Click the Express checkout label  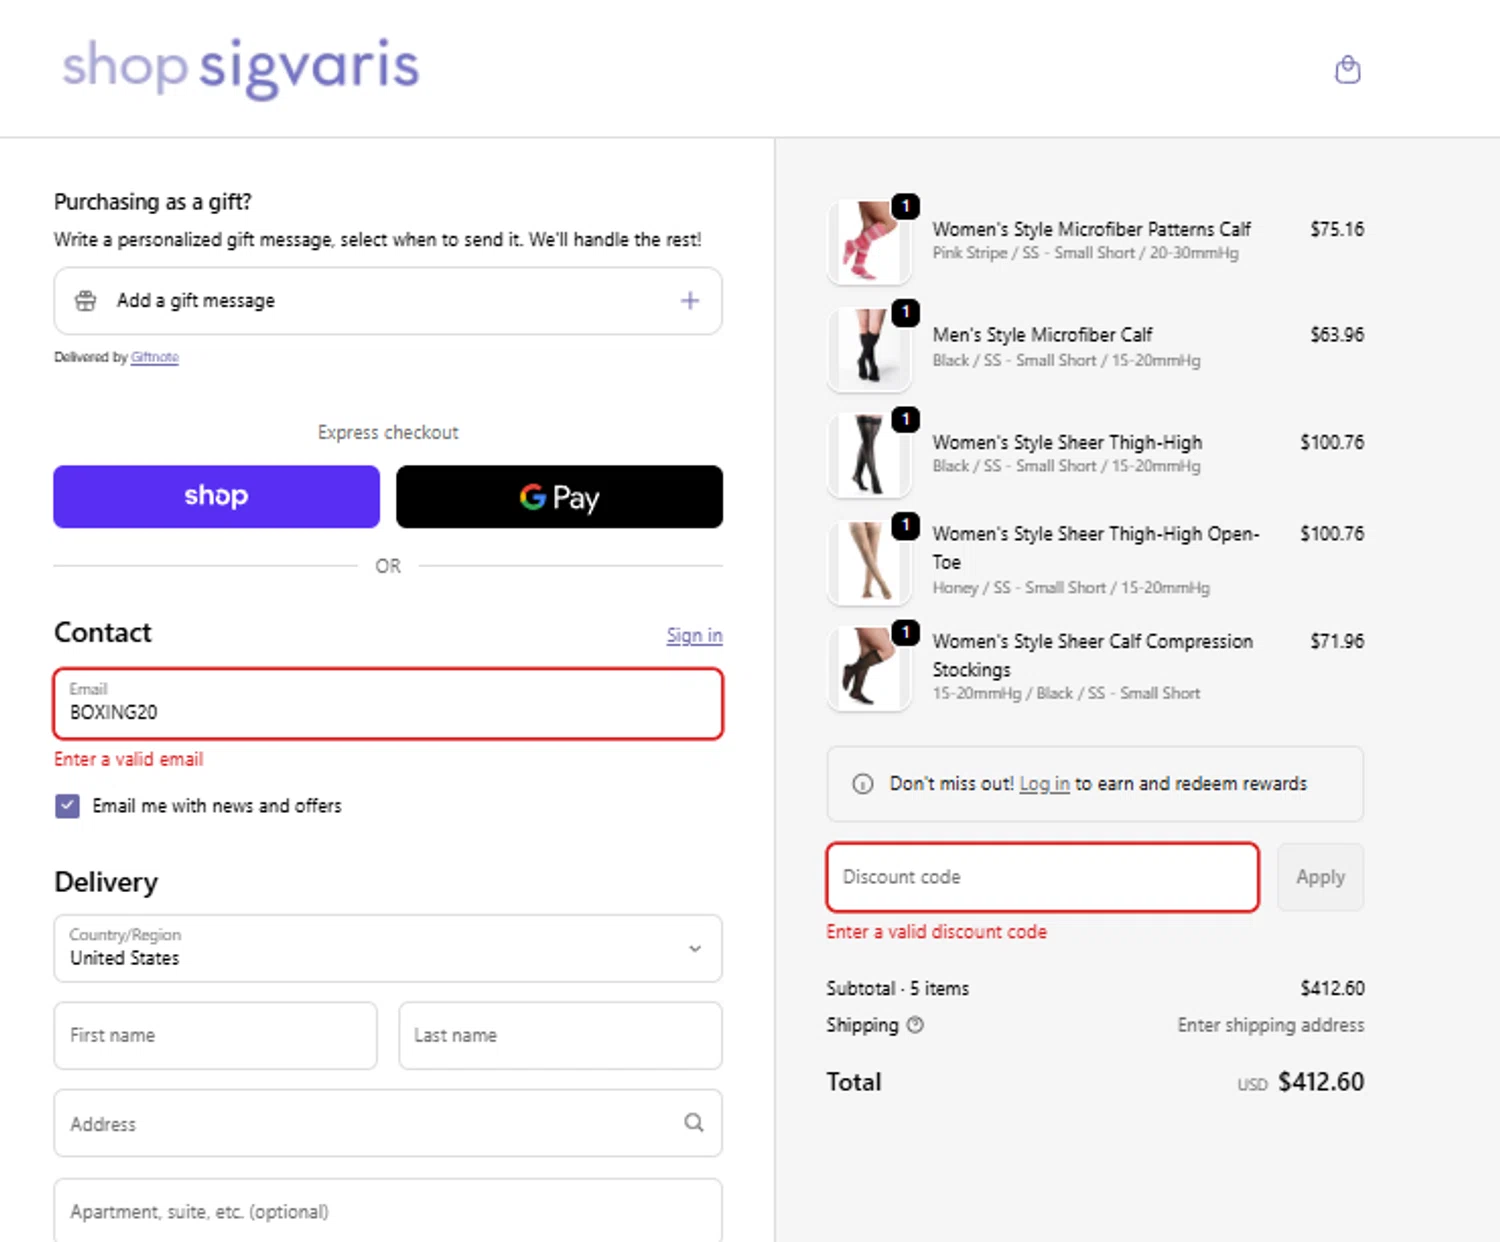[x=388, y=432]
